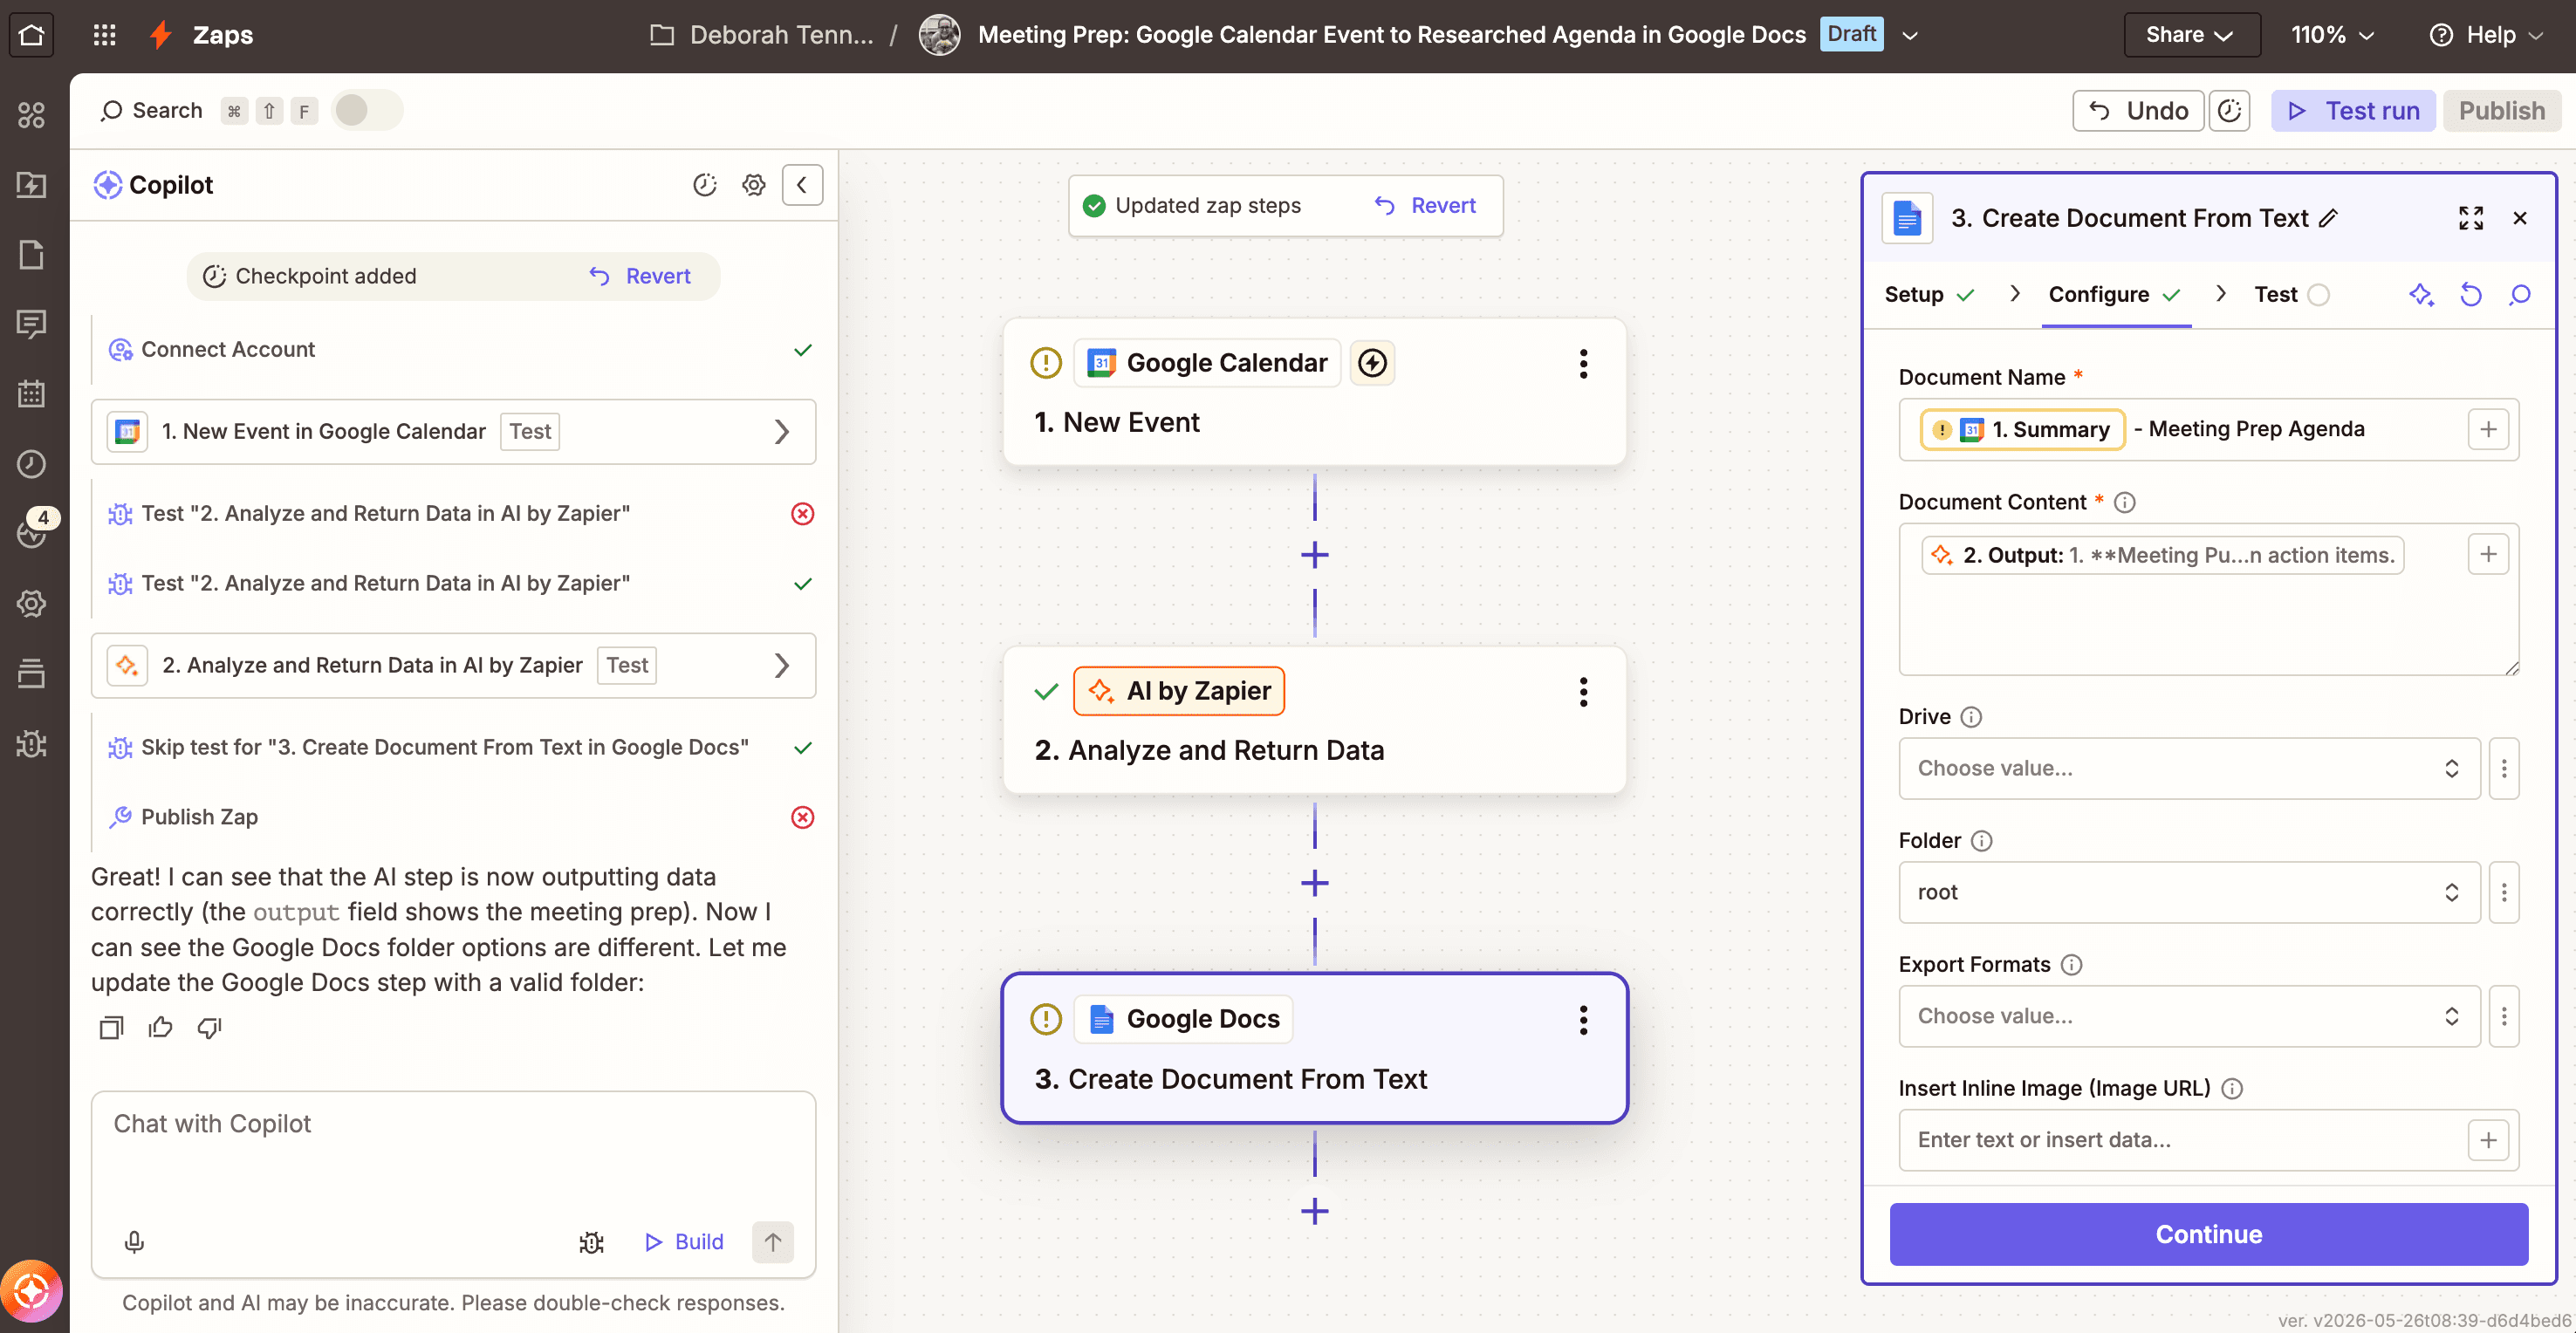Click the Build button in chat
This screenshot has width=2576, height=1333.
tap(683, 1242)
